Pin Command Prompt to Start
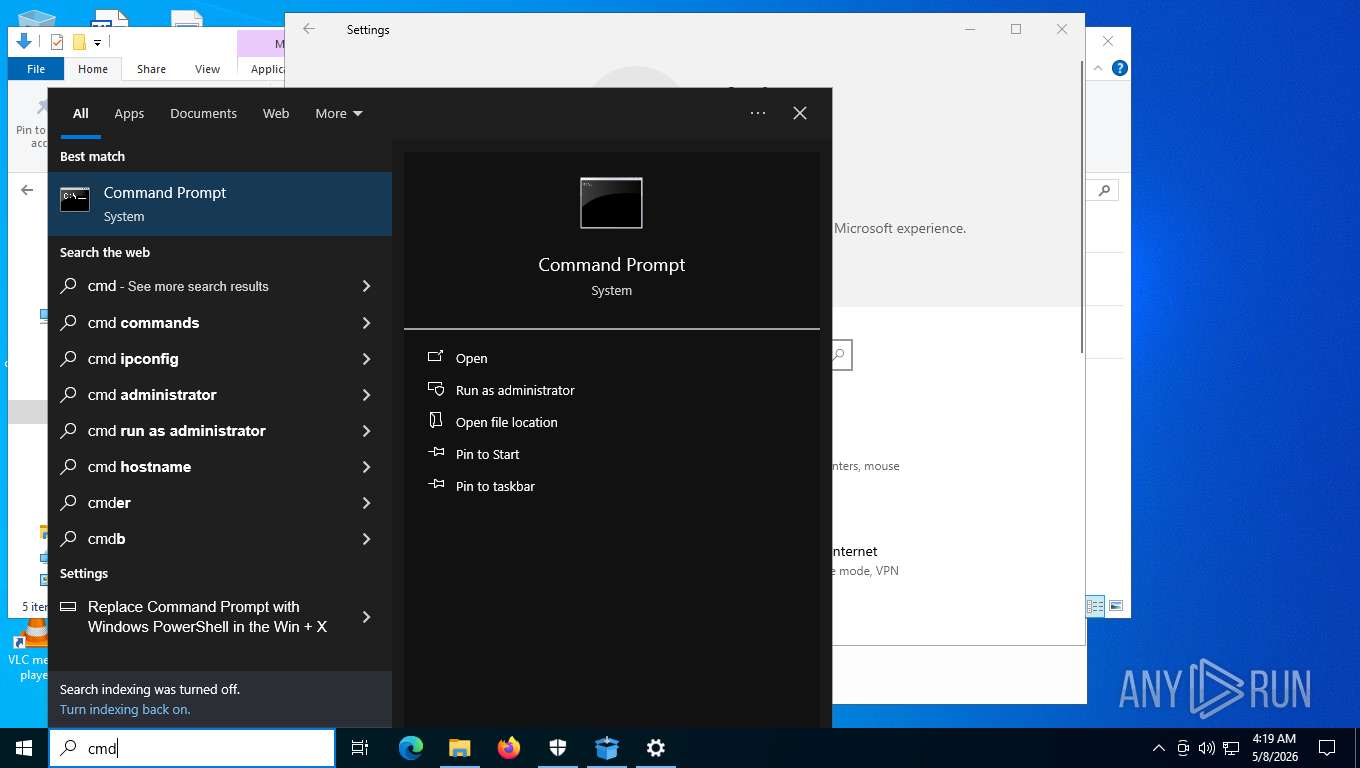Viewport: 1360px width, 768px height. [487, 454]
